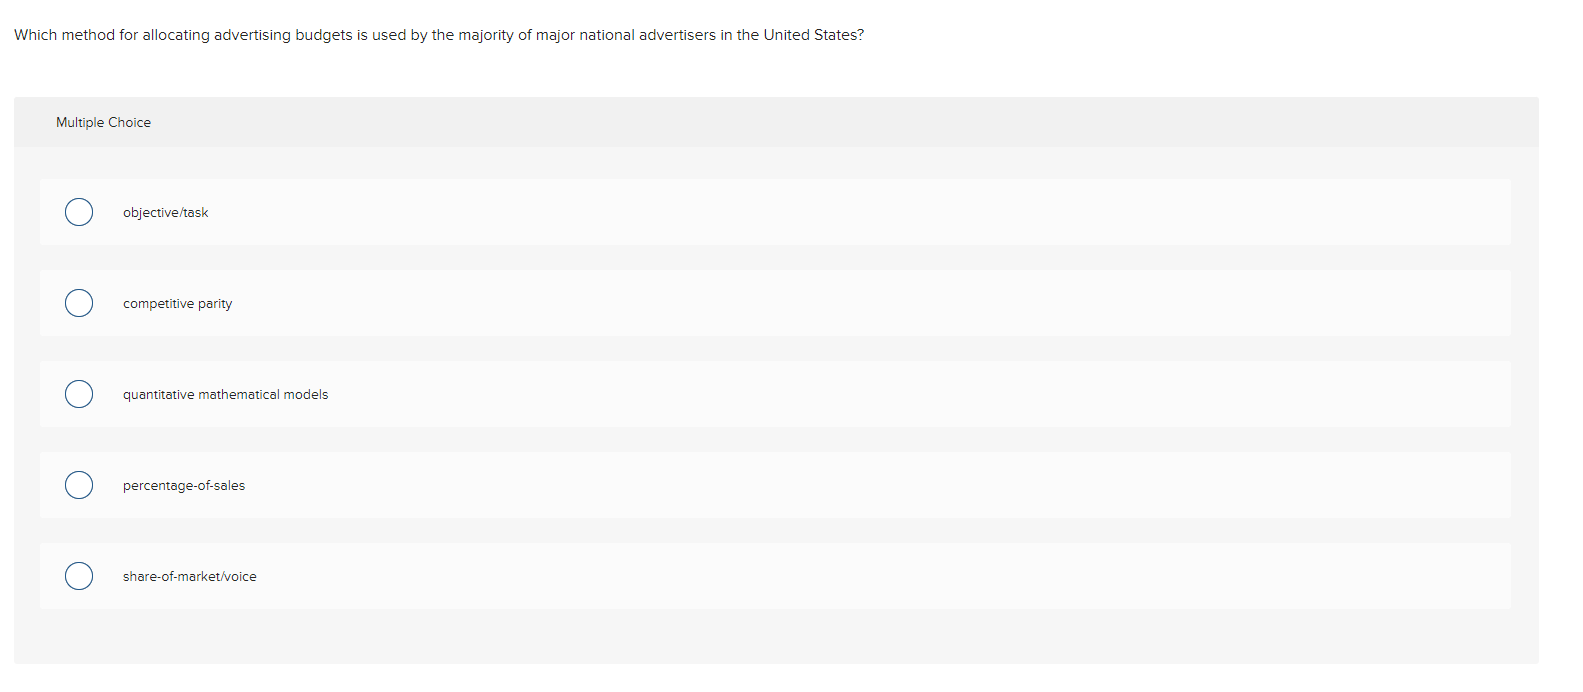The image size is (1583, 692).
Task: Select the objective/task radio button
Action: [x=79, y=212]
